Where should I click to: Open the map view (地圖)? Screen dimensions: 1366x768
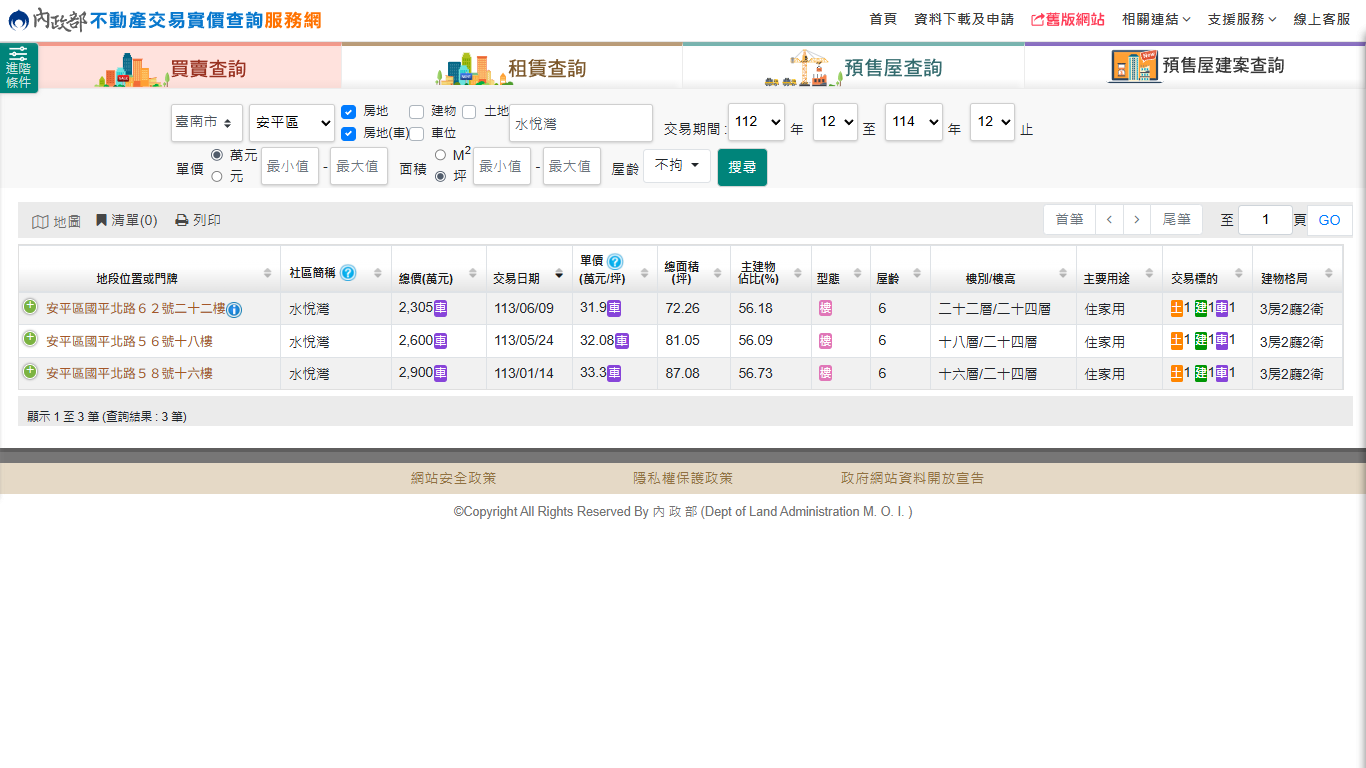point(57,221)
